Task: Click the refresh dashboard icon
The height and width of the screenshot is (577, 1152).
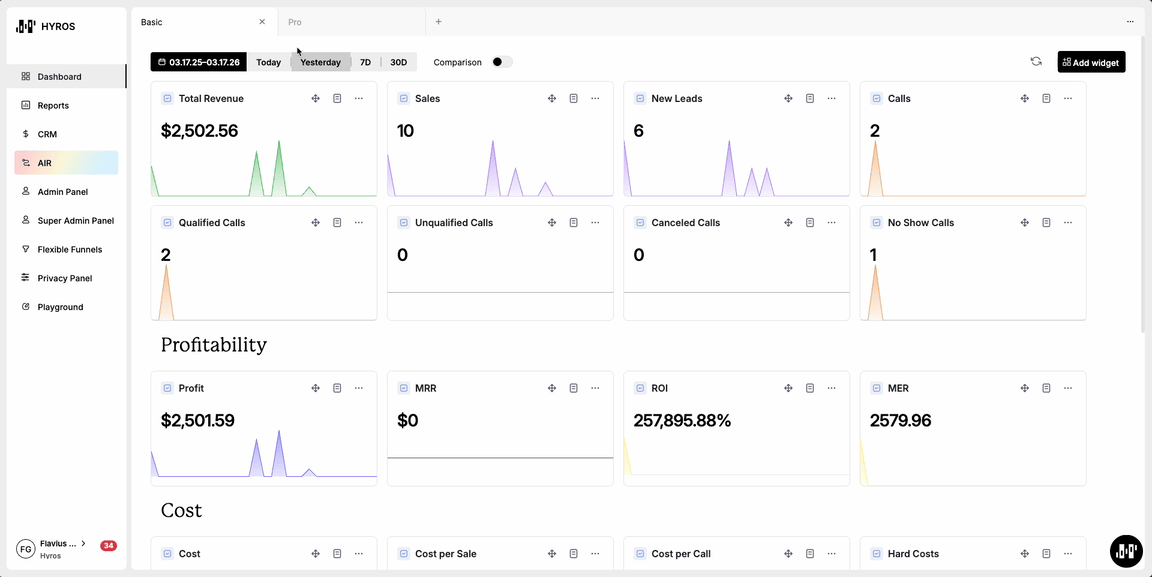Action: [x=1036, y=62]
